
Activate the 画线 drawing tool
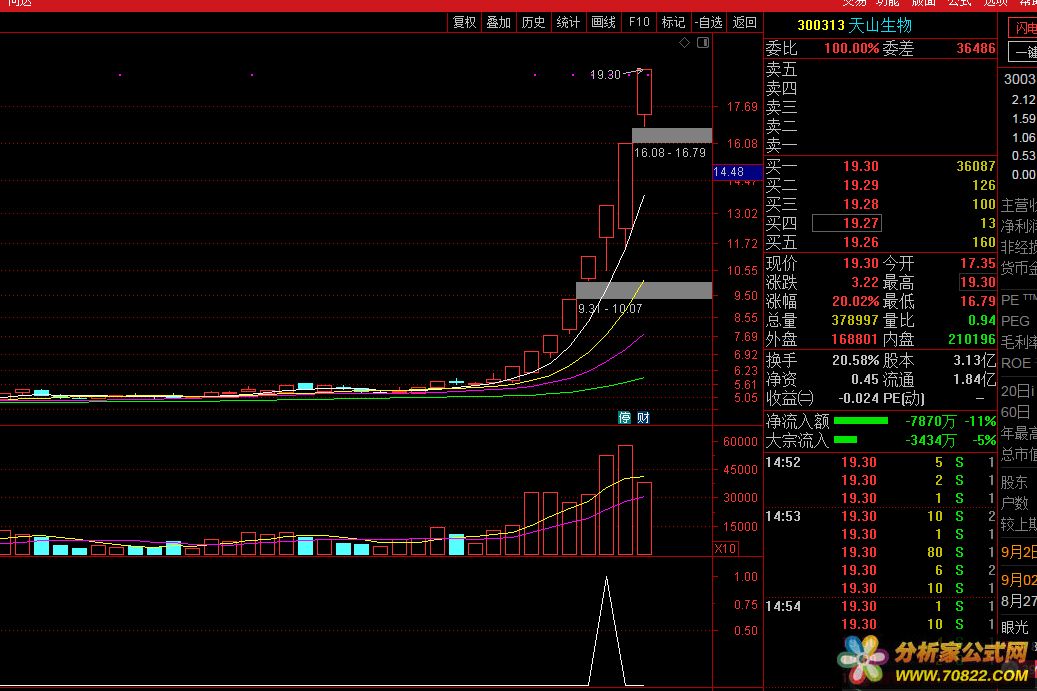[x=603, y=22]
